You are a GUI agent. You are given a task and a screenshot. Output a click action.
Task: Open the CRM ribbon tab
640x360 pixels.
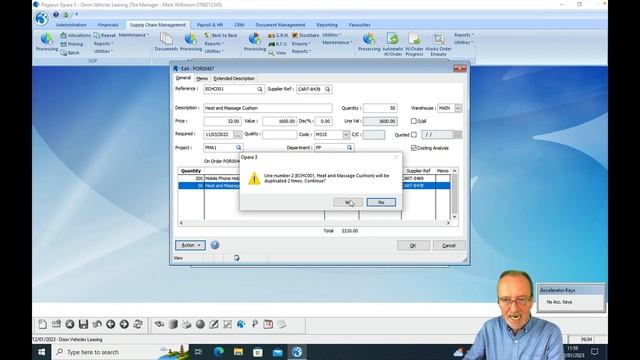coord(239,25)
